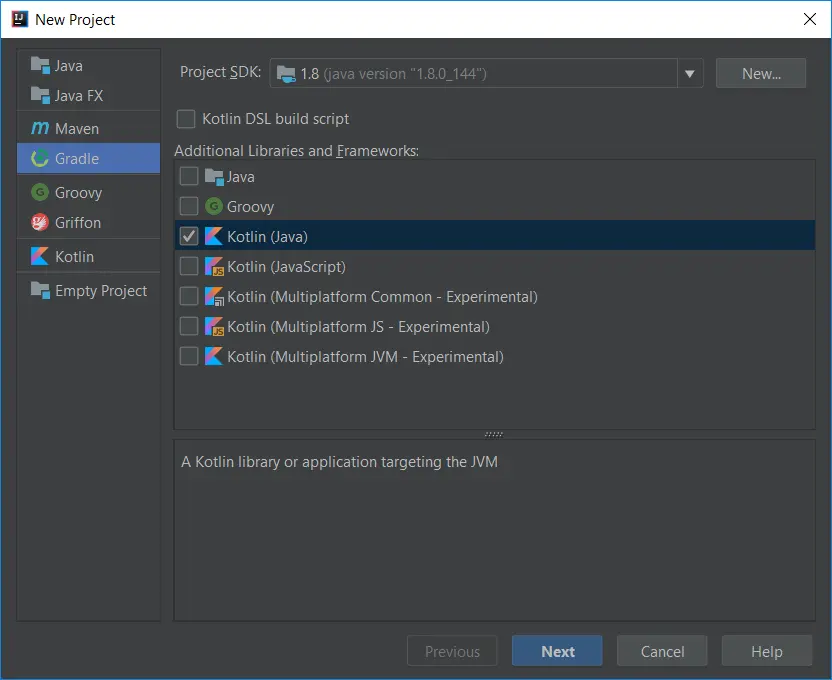
Task: Click 'A Kotlin library or application' description text
Action: (x=340, y=462)
